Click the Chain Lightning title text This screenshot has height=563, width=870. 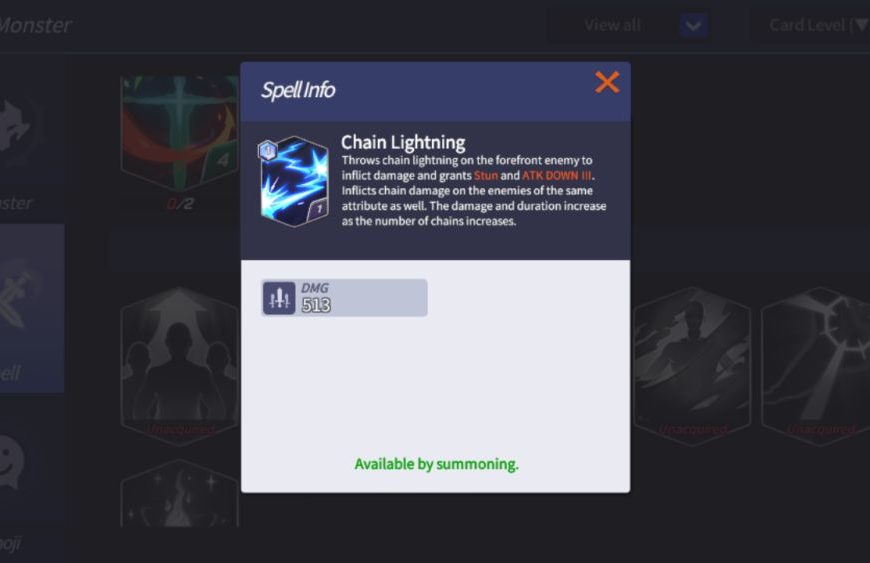tap(403, 143)
